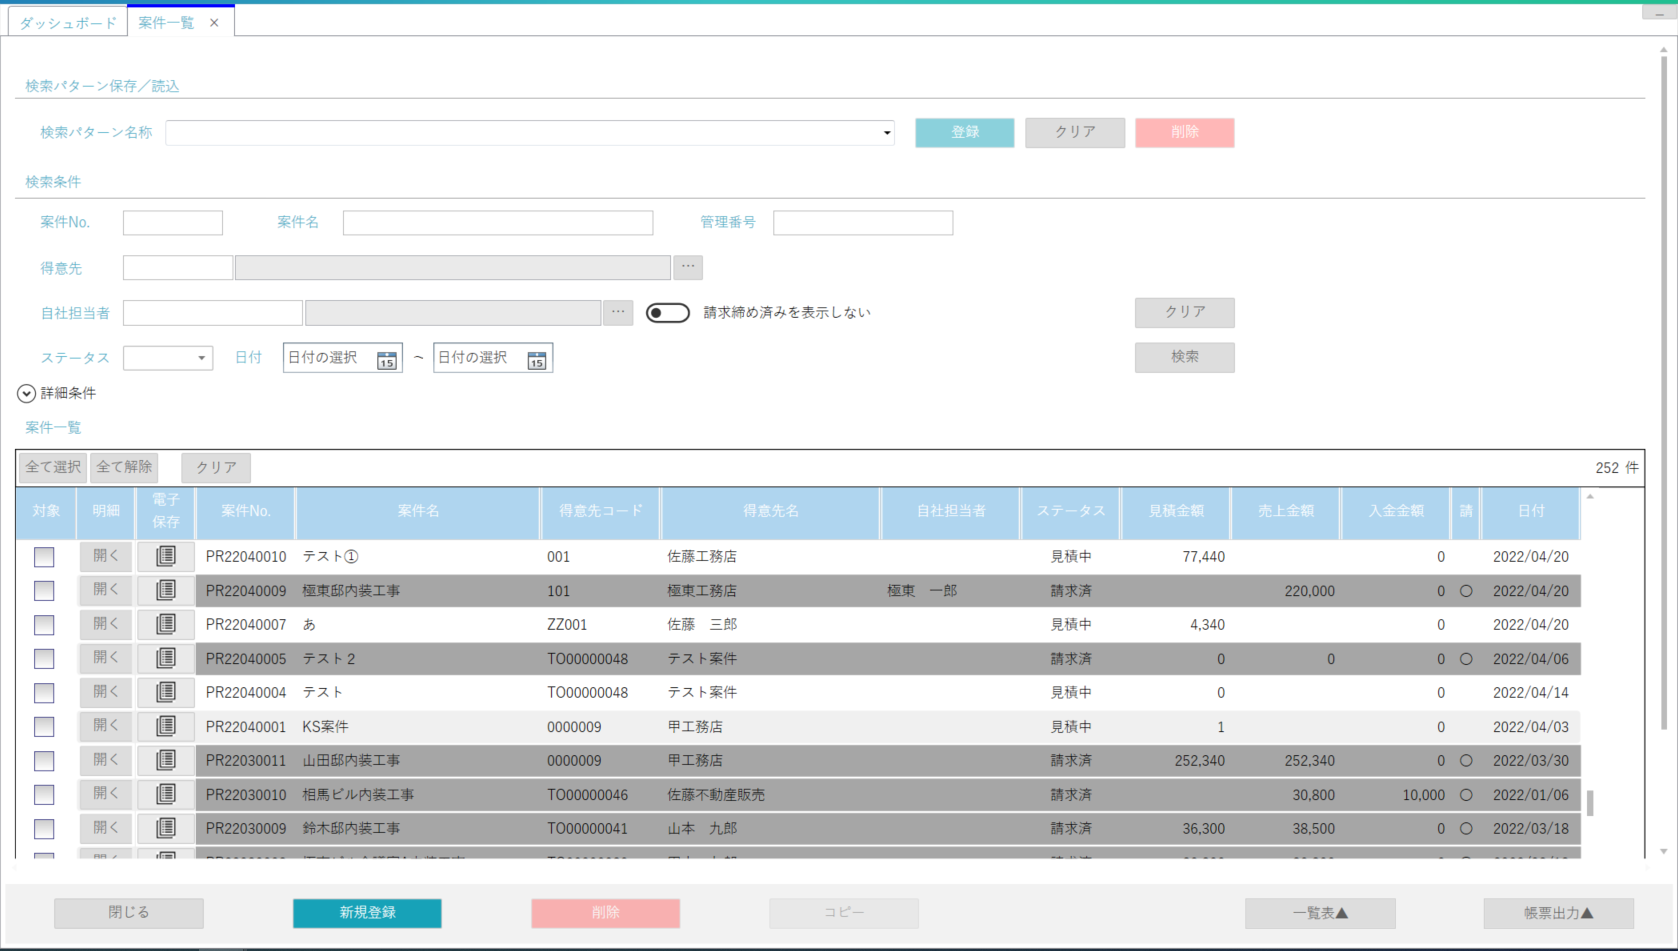Image resolution: width=1678 pixels, height=951 pixels.
Task: Click クリア button above 検索
Action: [x=1185, y=312]
